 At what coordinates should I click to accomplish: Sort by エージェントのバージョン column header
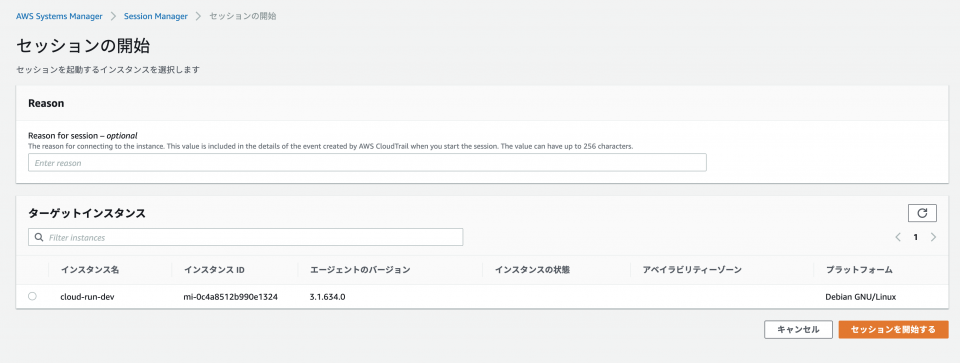pos(360,270)
